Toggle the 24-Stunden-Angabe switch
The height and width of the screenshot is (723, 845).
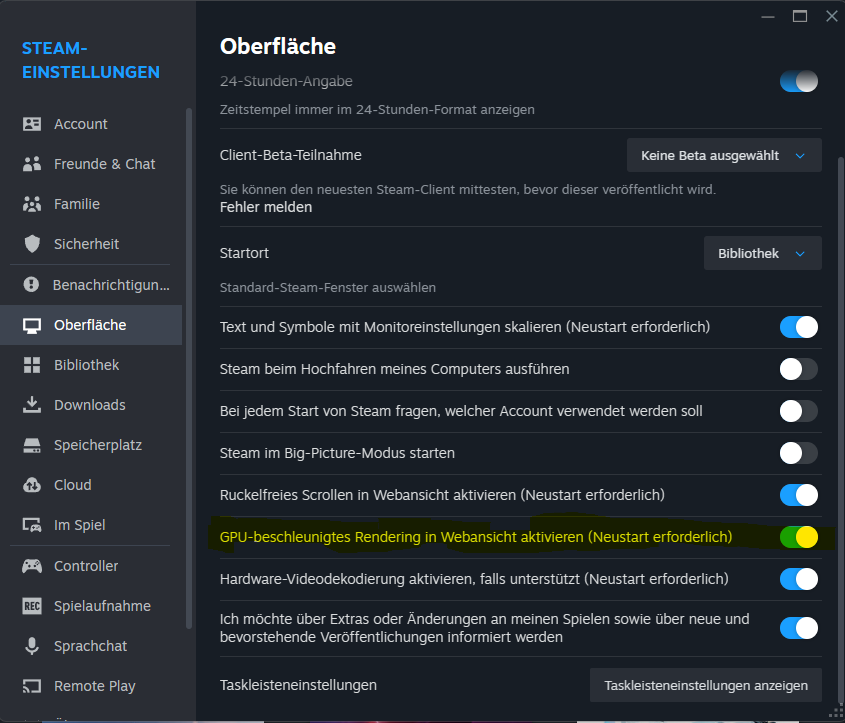tap(799, 81)
